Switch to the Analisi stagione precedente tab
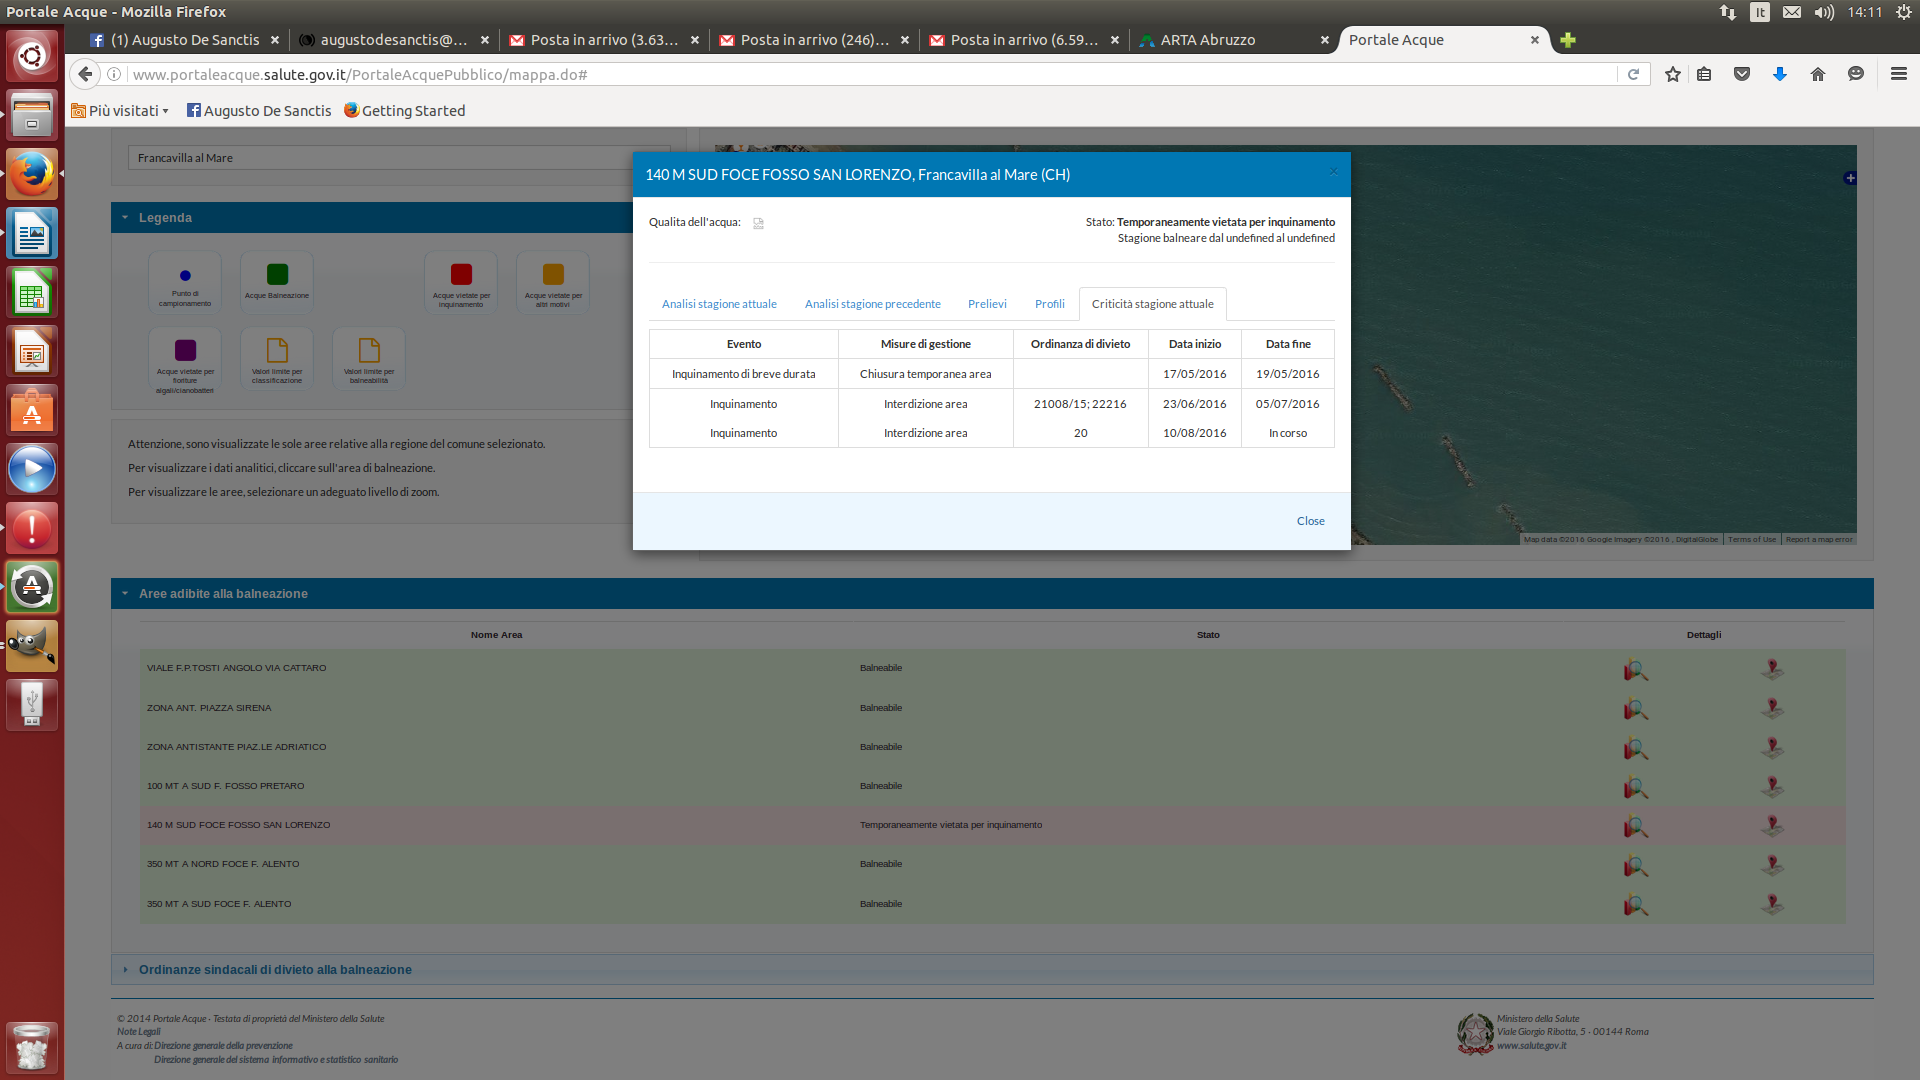This screenshot has height=1080, width=1920. pyautogui.click(x=872, y=304)
